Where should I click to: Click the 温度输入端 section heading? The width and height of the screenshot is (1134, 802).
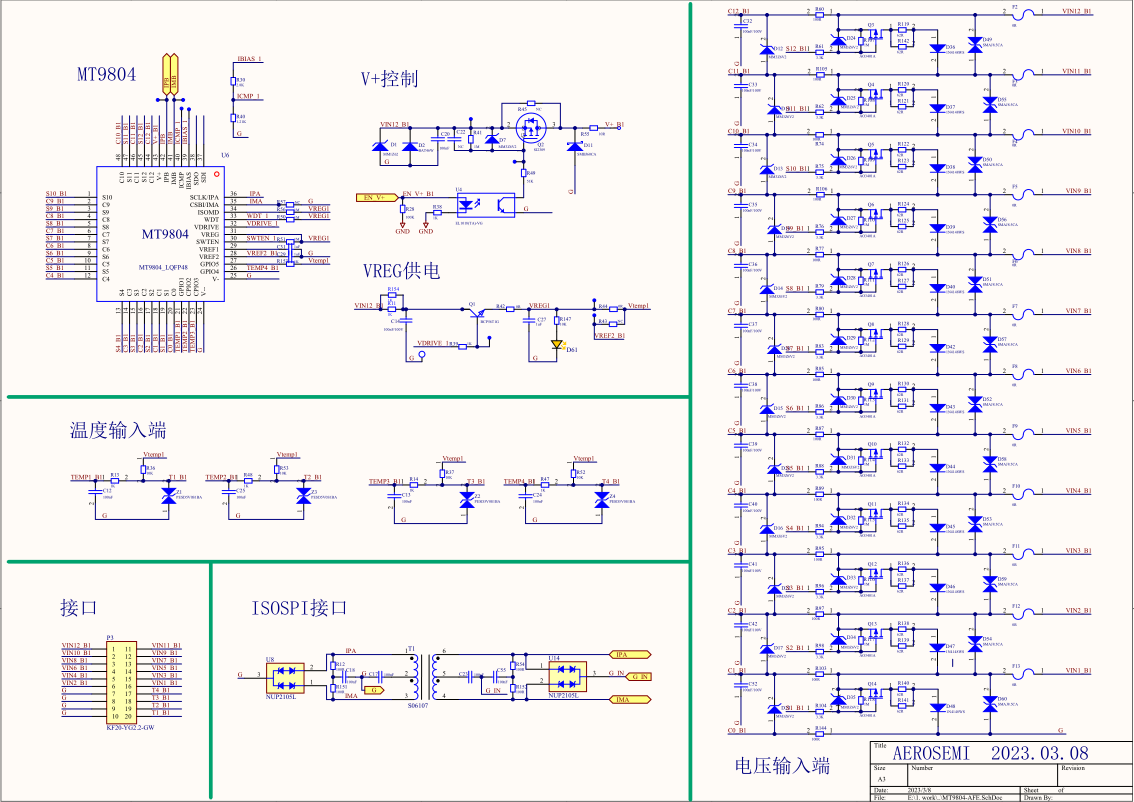click(x=117, y=431)
